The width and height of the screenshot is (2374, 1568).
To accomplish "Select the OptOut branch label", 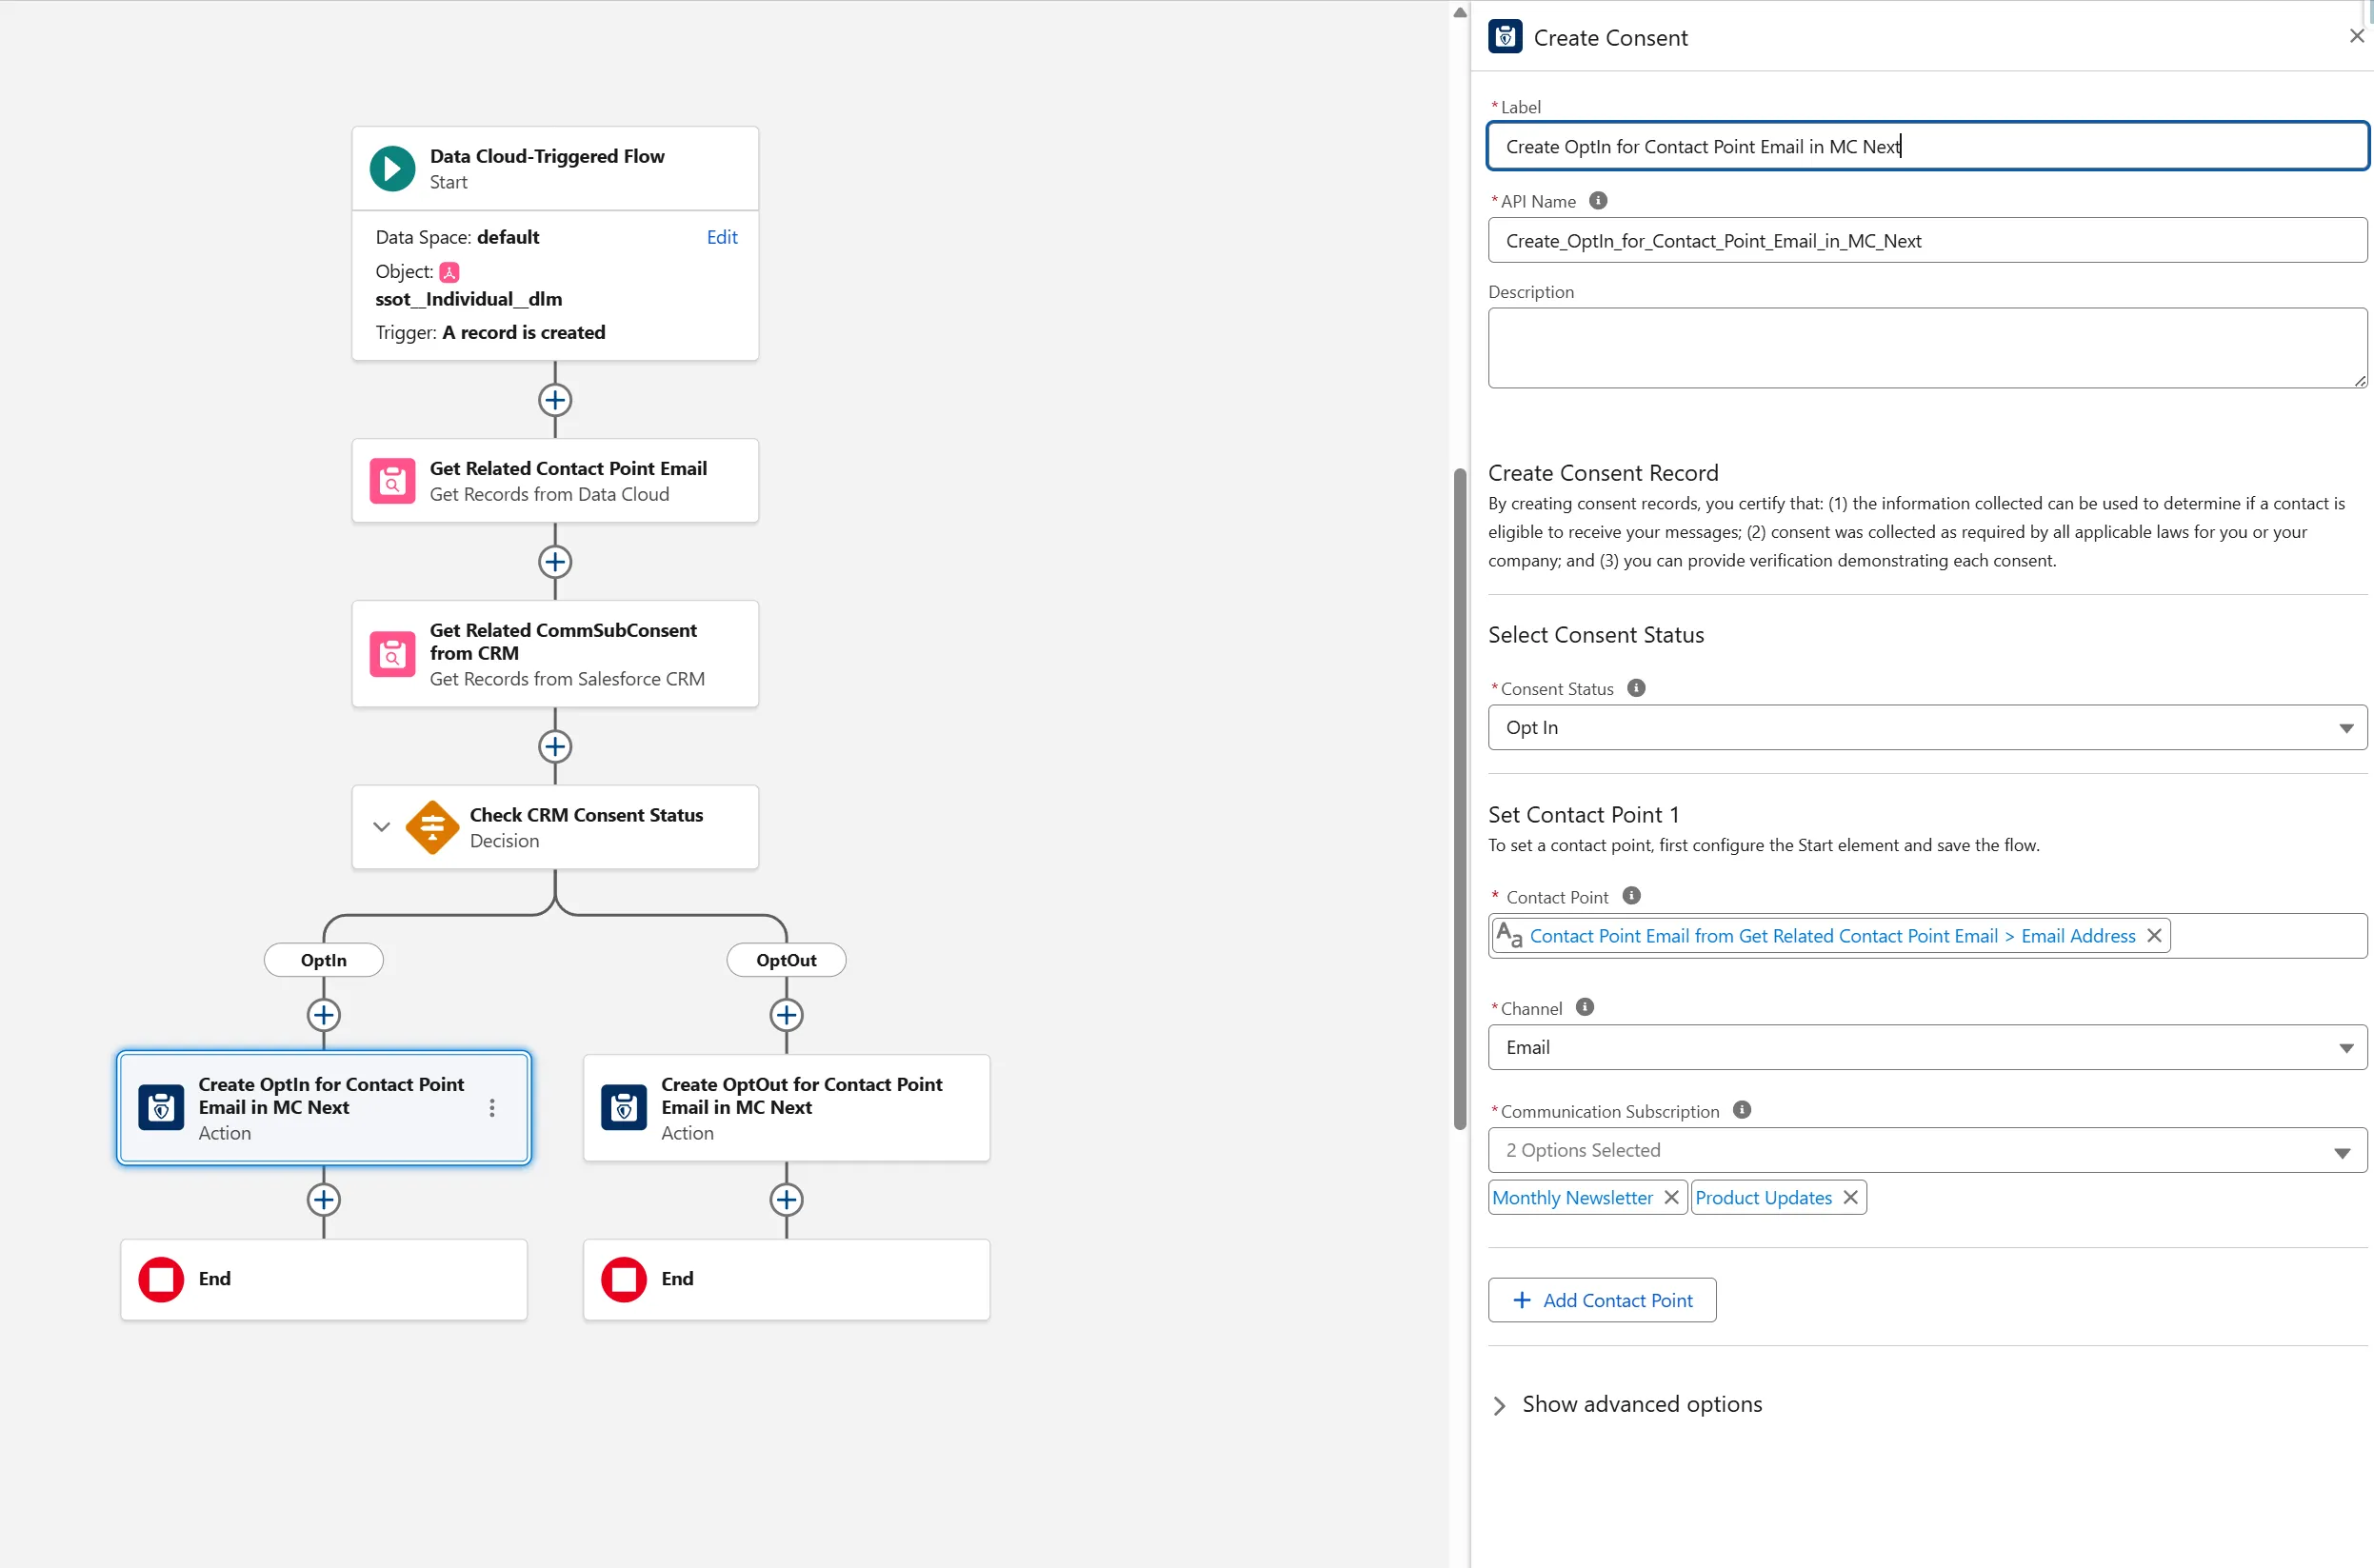I will (787, 961).
